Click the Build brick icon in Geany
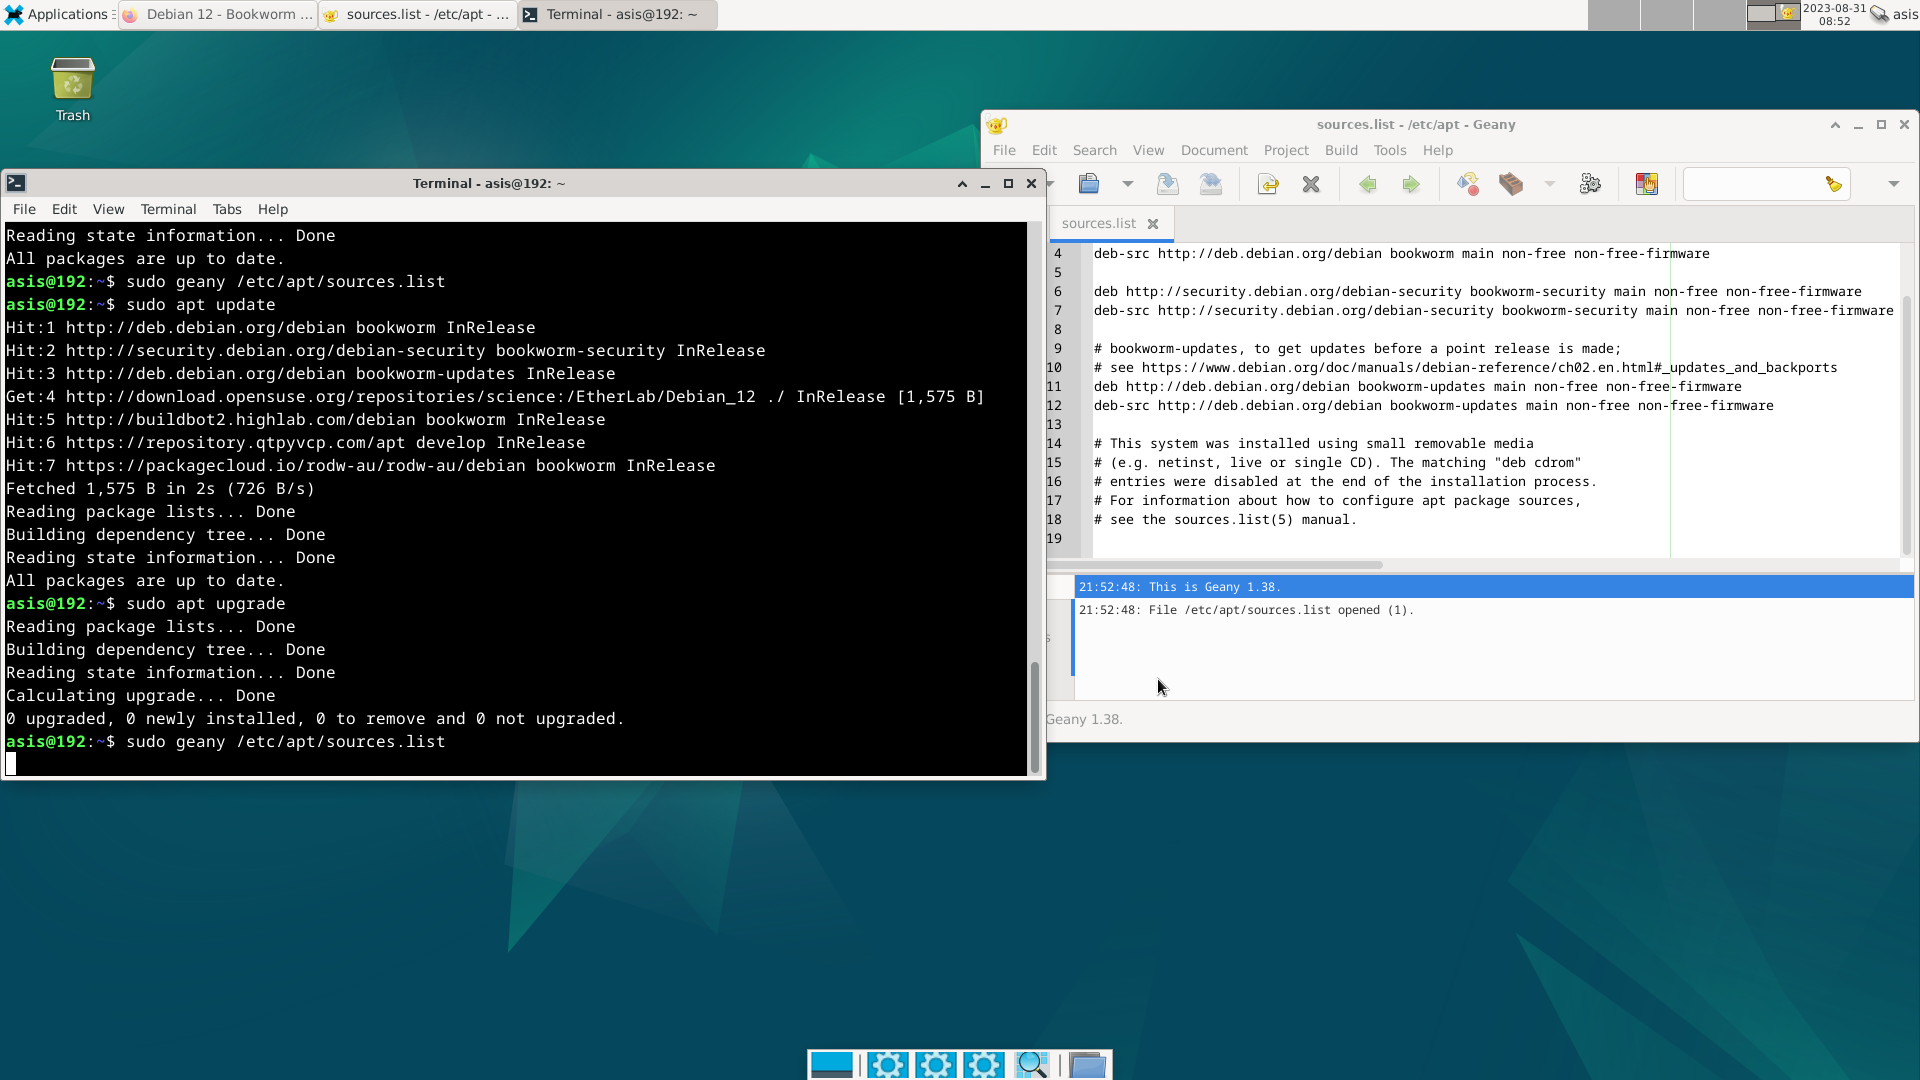 1511,184
